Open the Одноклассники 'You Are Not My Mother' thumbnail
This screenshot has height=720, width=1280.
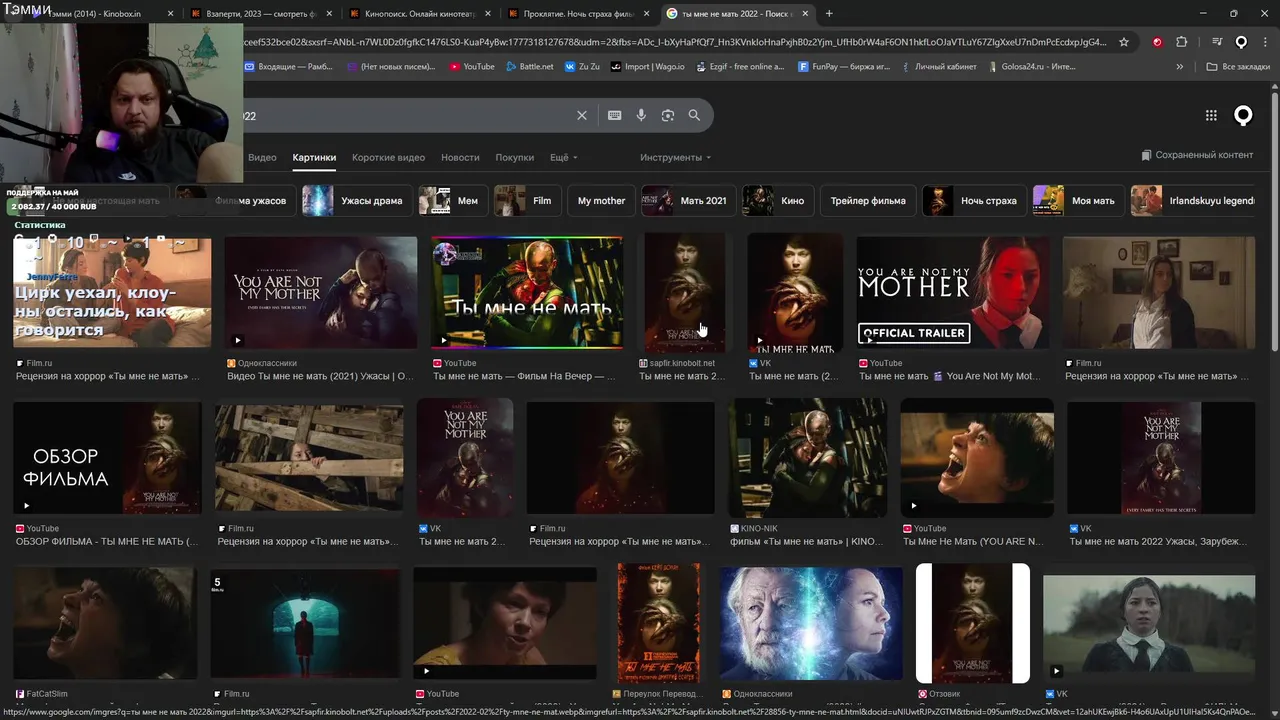coord(321,293)
